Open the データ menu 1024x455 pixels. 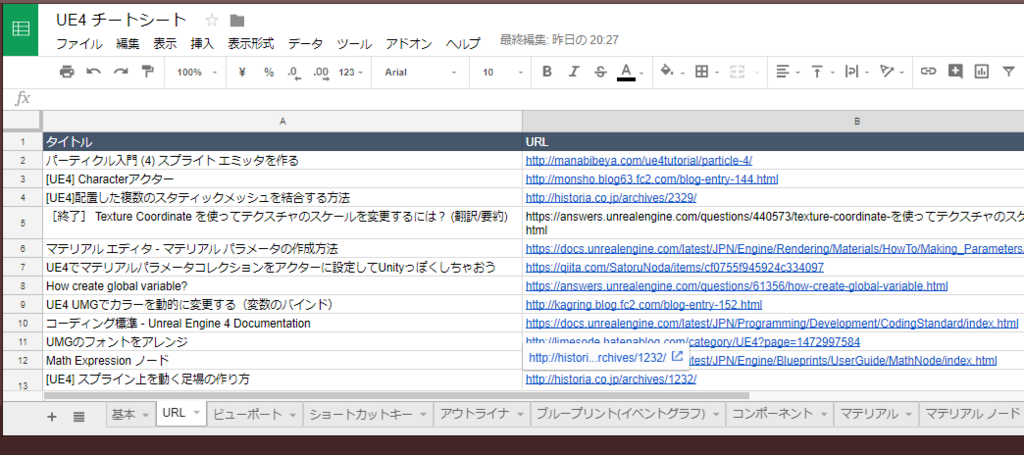click(306, 44)
